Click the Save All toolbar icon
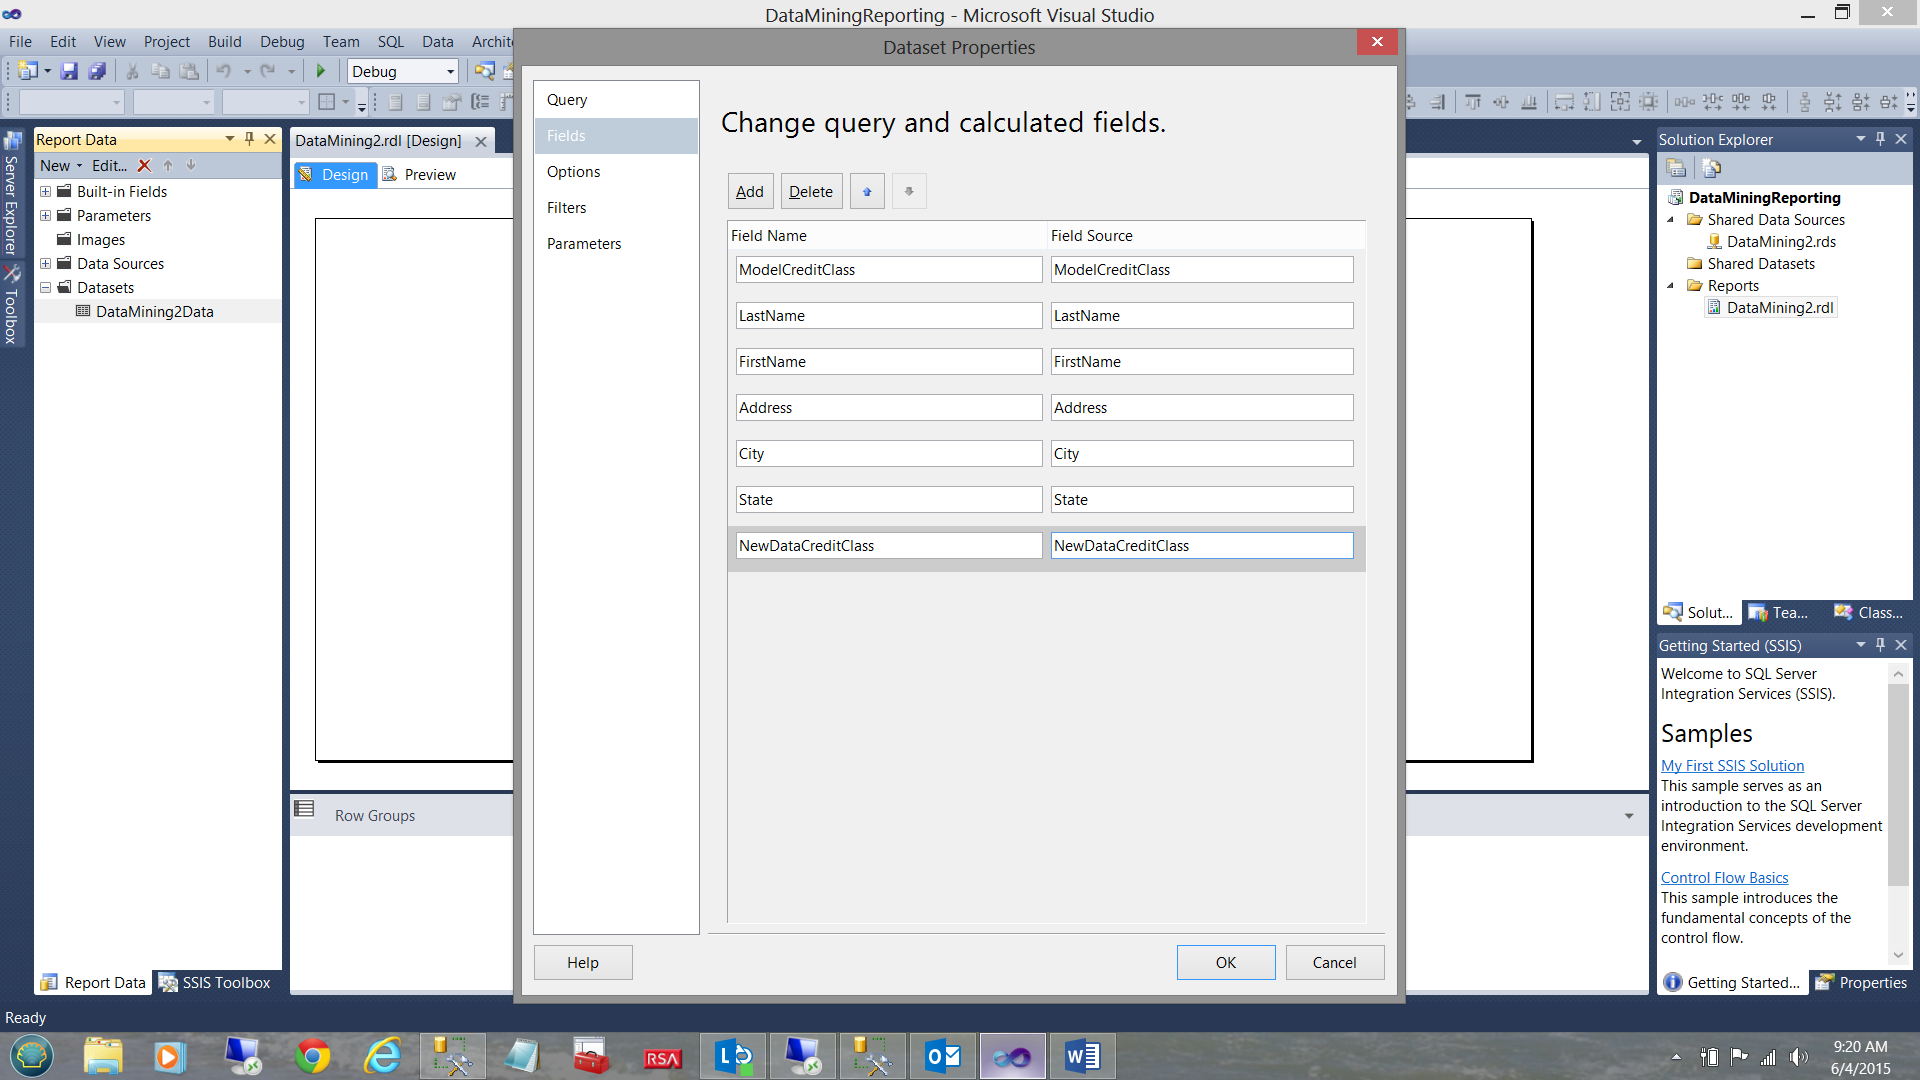The height and width of the screenshot is (1080, 1920). pos(97,71)
